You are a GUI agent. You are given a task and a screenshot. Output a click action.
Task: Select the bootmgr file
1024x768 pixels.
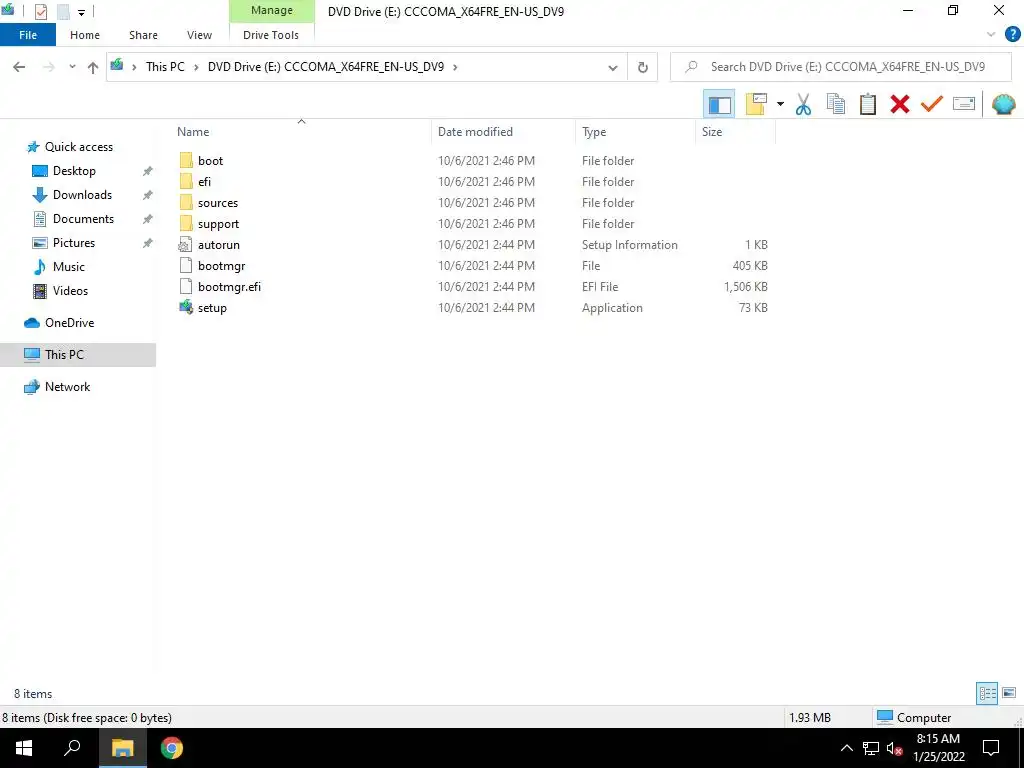pyautogui.click(x=221, y=266)
